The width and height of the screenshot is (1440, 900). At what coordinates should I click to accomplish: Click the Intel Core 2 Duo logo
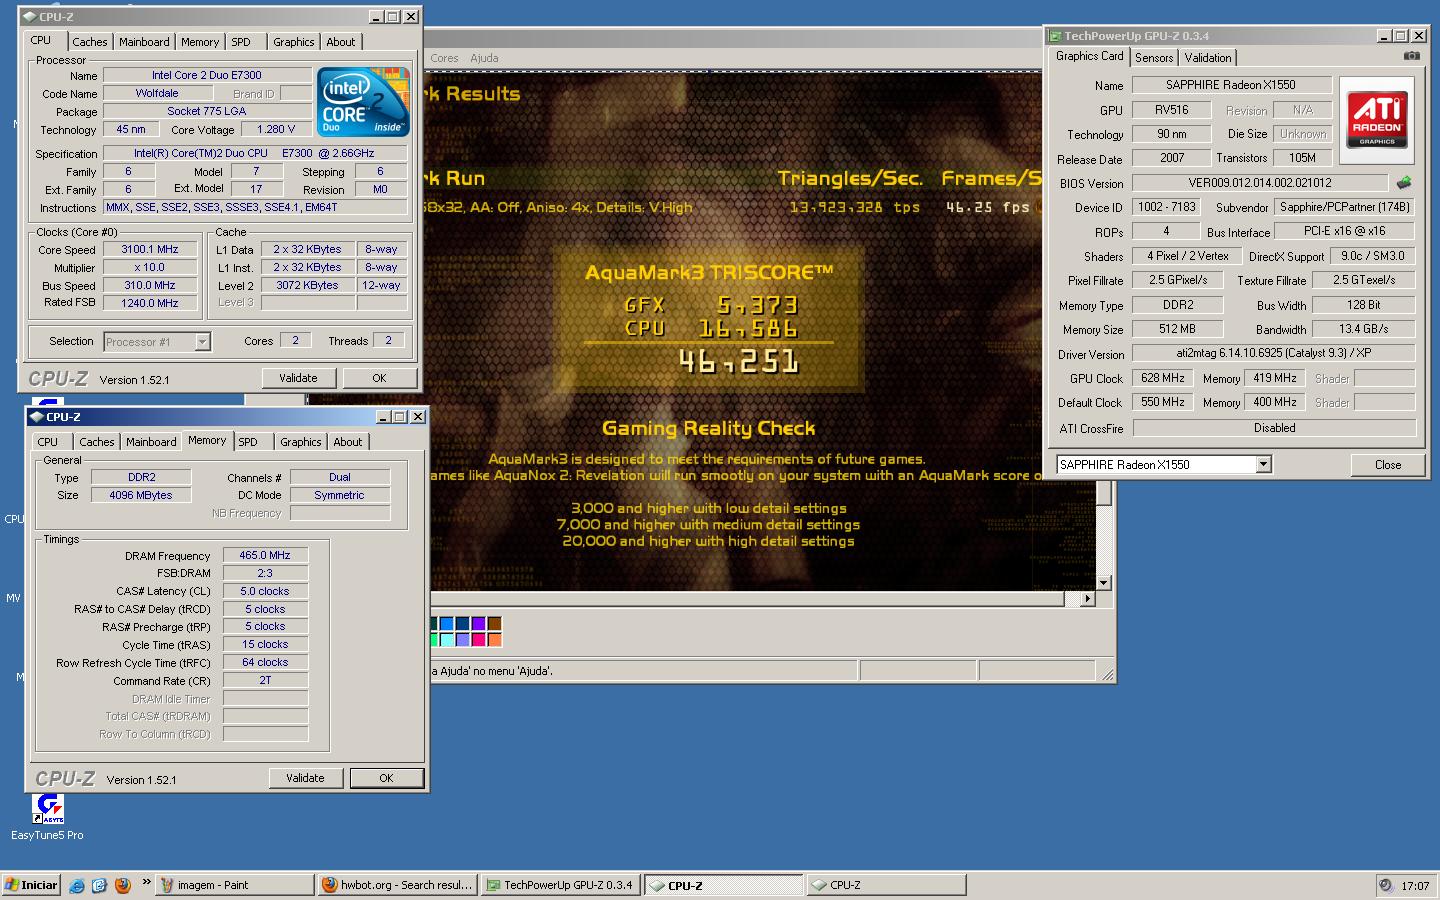click(363, 102)
